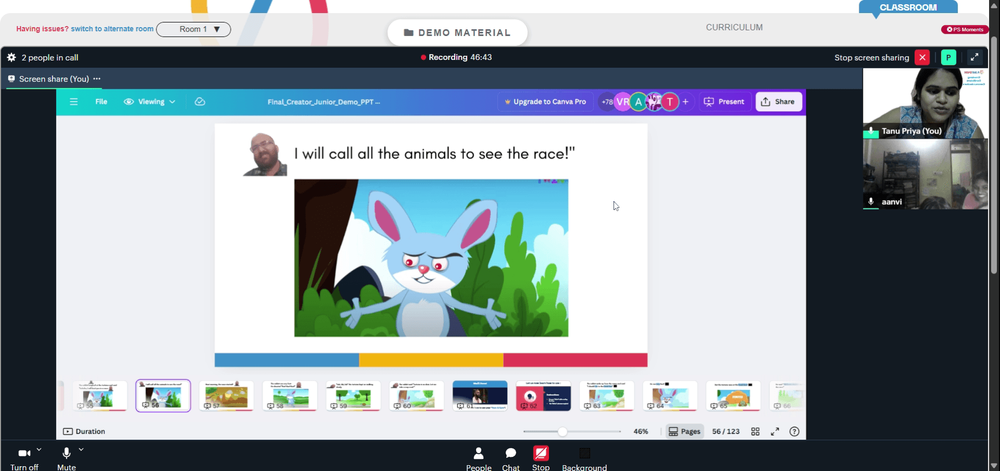This screenshot has width=1000, height=471.
Task: Check the cloud save status icon
Action: coord(200,102)
